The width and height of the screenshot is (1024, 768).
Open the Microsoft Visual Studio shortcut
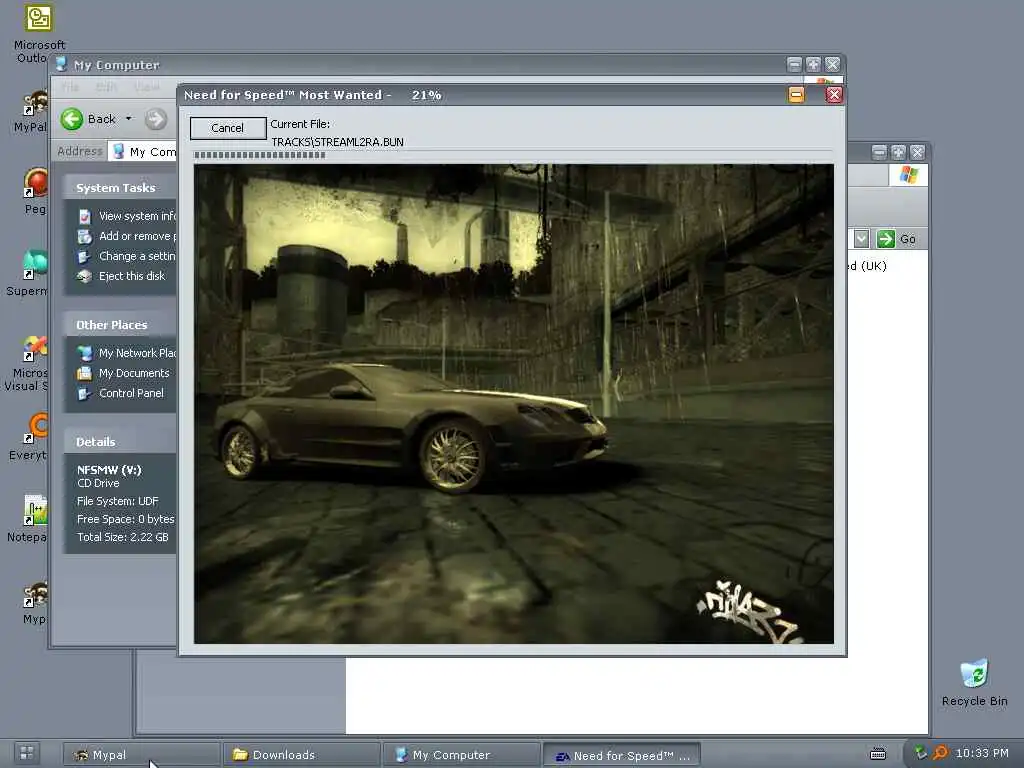27,363
